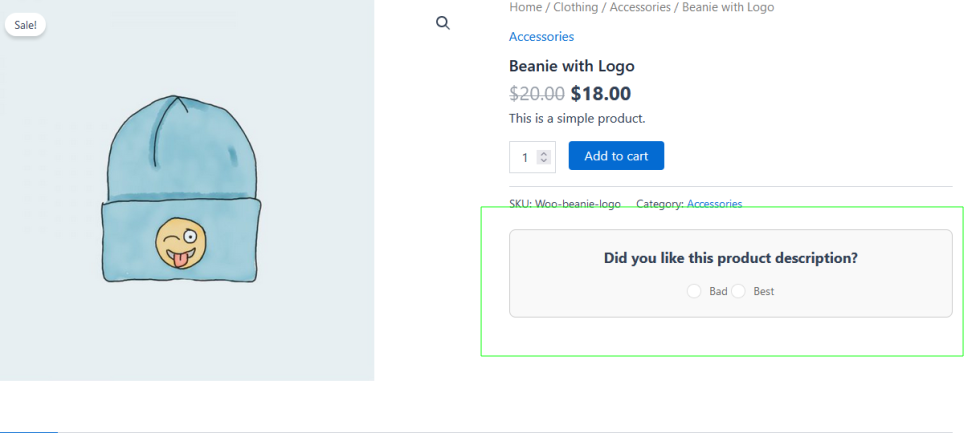Go to the Clothing breadcrumb link
The image size is (980, 433).
(575, 7)
